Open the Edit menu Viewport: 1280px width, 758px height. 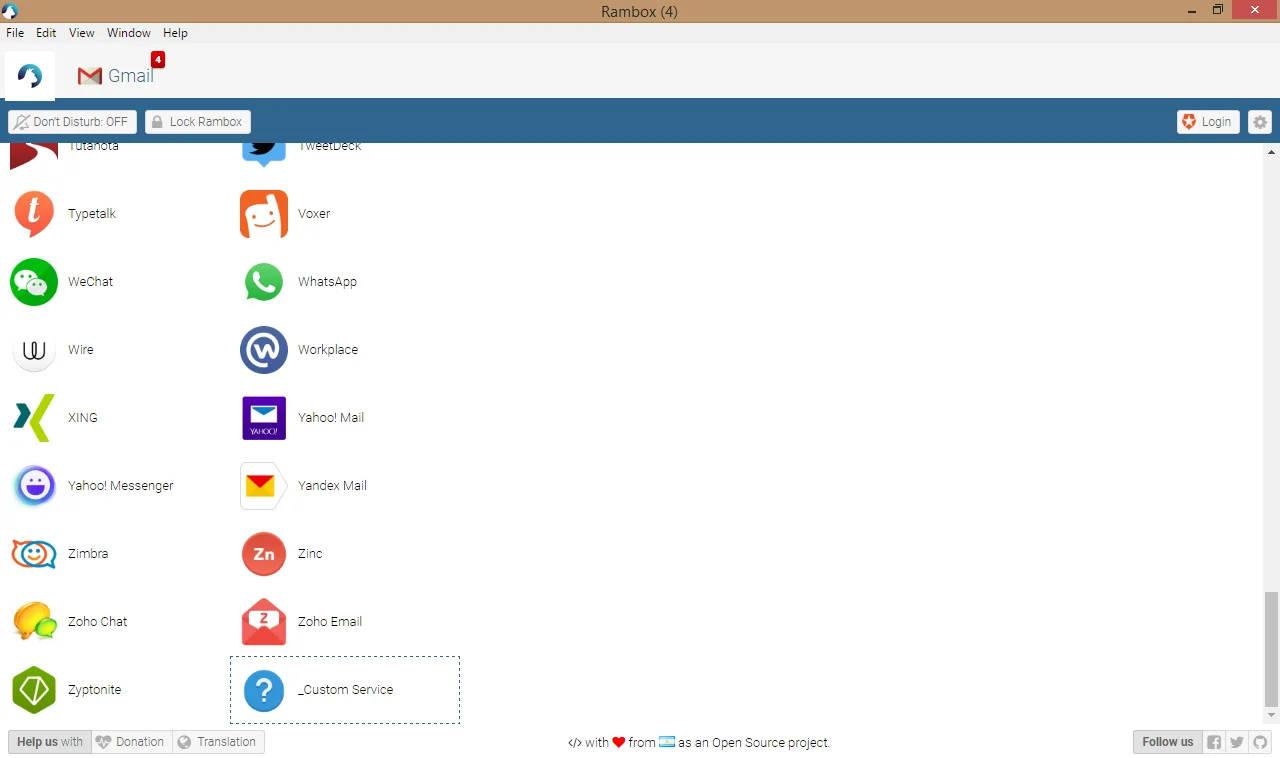click(46, 33)
